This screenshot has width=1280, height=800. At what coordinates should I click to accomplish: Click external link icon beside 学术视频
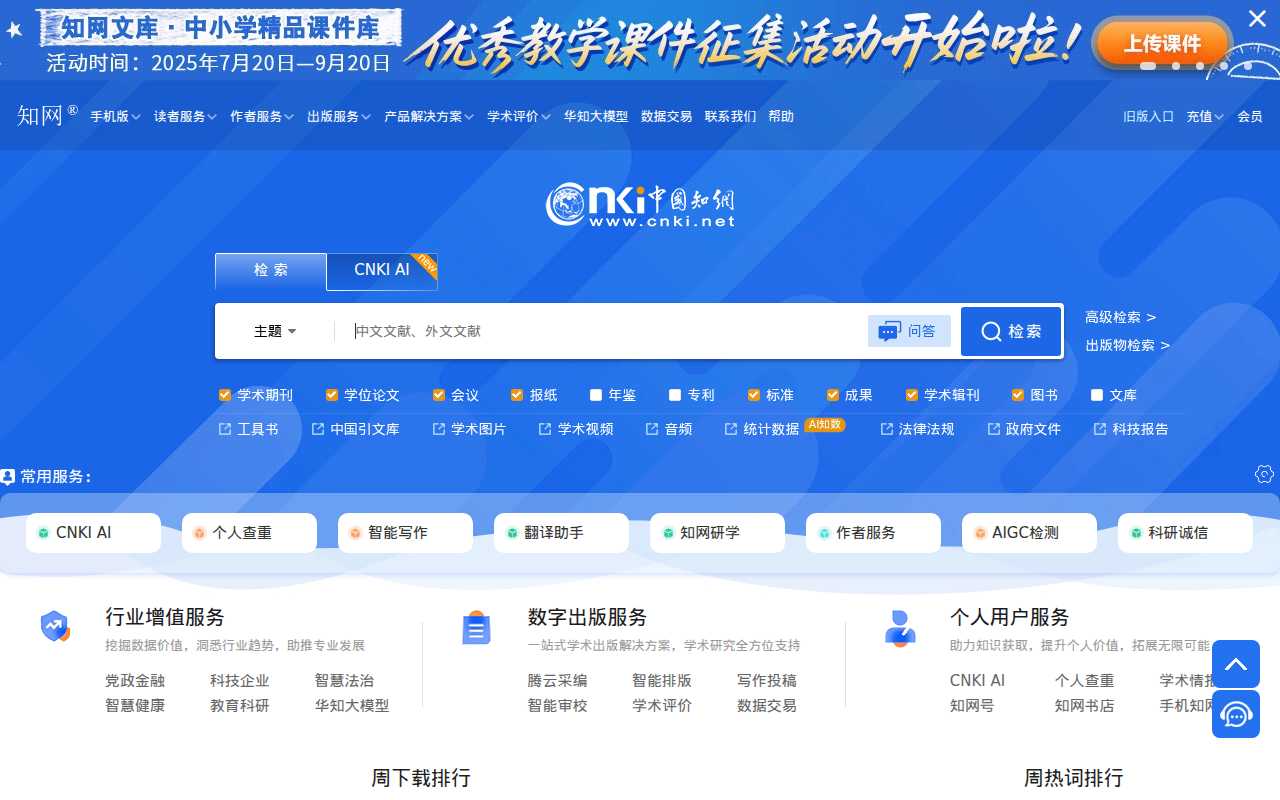click(545, 429)
